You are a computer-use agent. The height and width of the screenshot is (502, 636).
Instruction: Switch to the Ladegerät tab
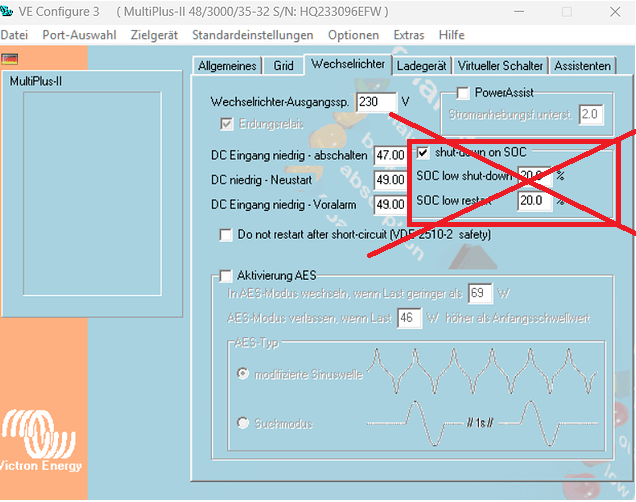(x=421, y=66)
